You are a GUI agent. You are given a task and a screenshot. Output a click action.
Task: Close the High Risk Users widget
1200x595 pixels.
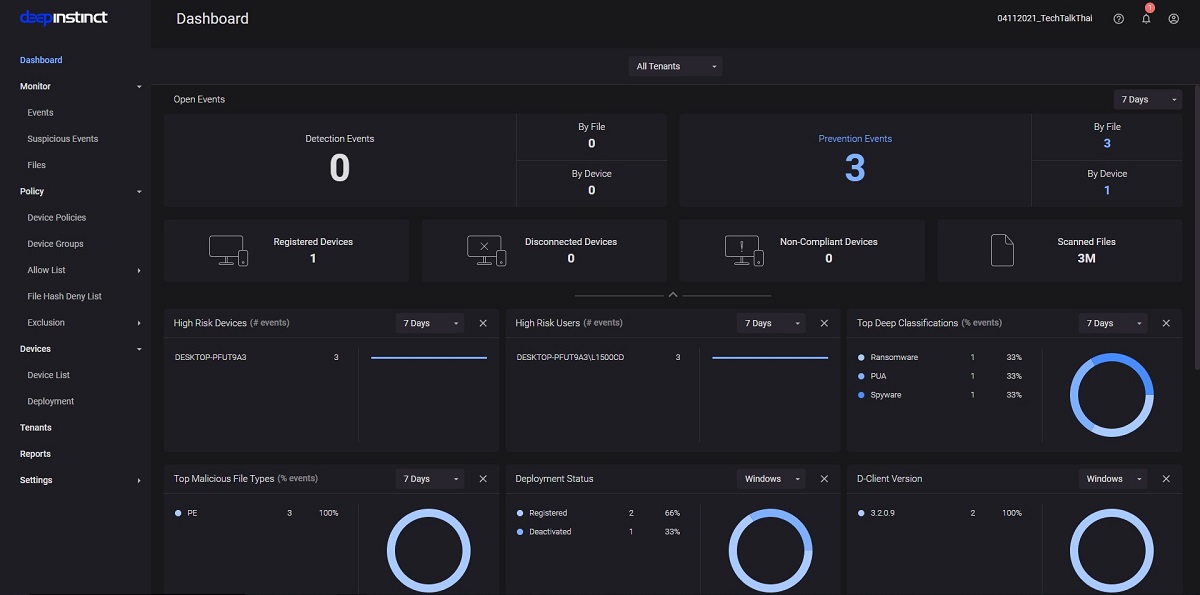click(824, 323)
